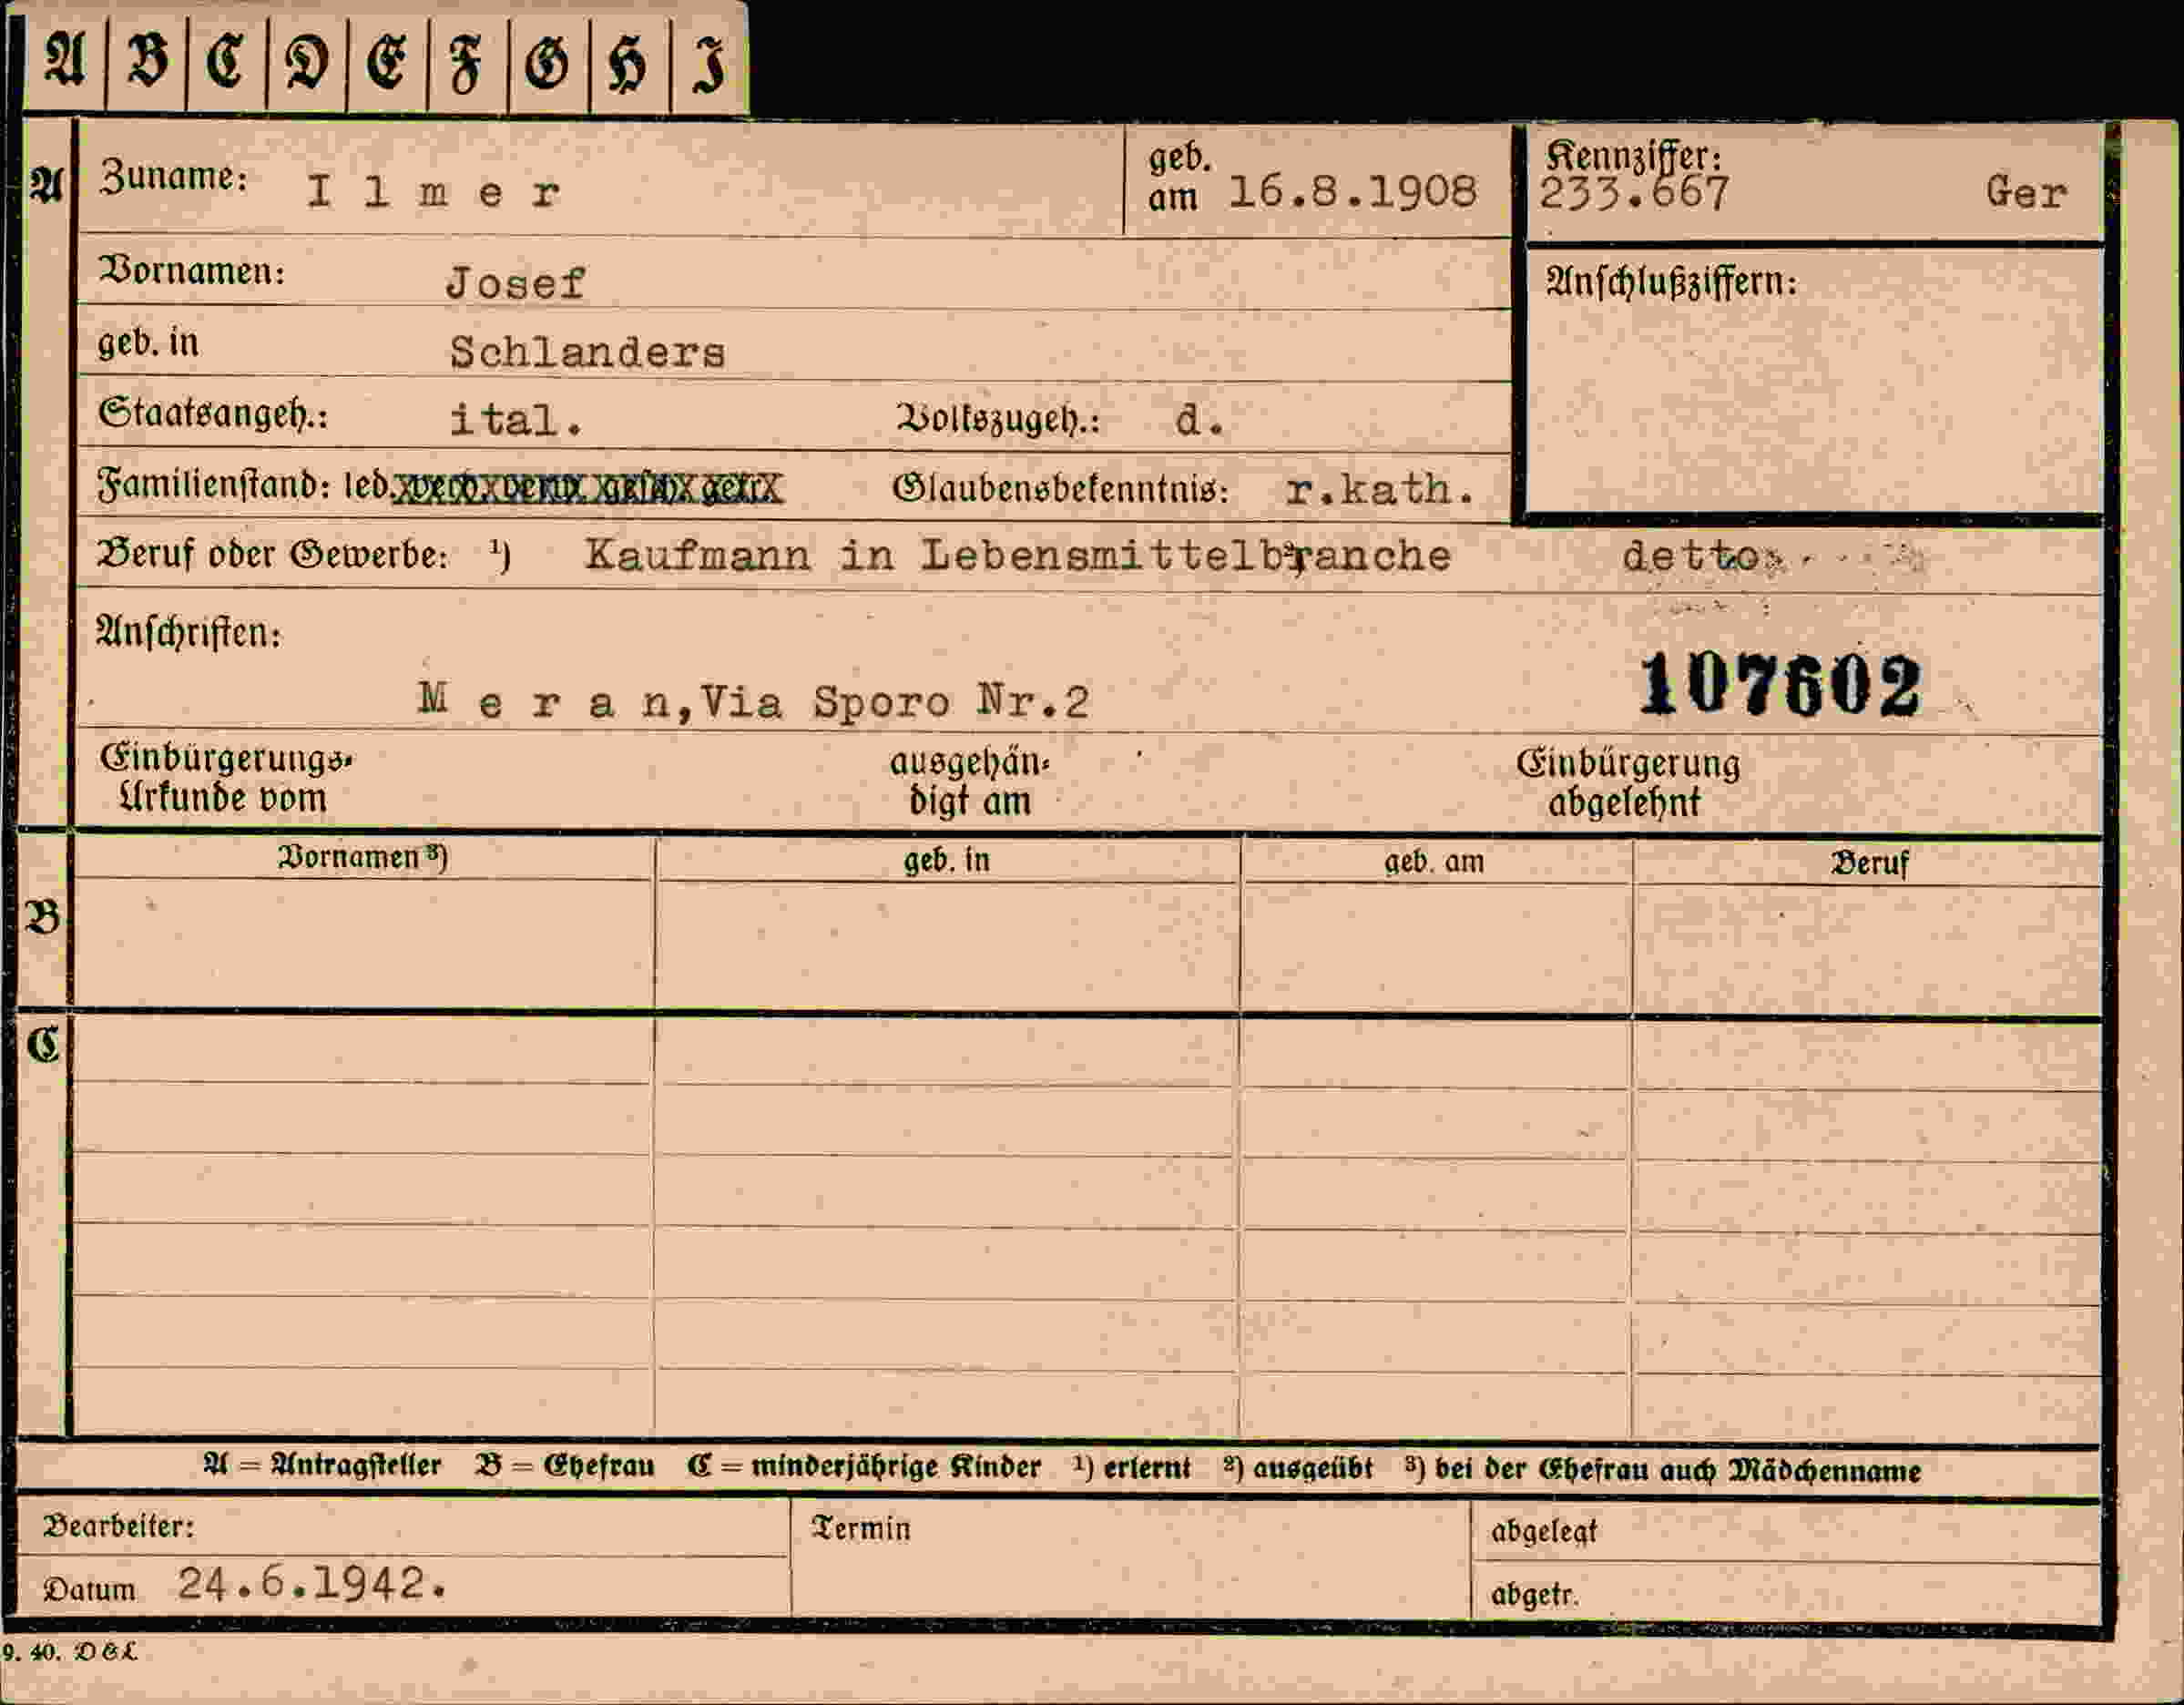This screenshot has width=2184, height=1705.
Task: Click the index tab letter A
Action: pyautogui.click(x=64, y=60)
